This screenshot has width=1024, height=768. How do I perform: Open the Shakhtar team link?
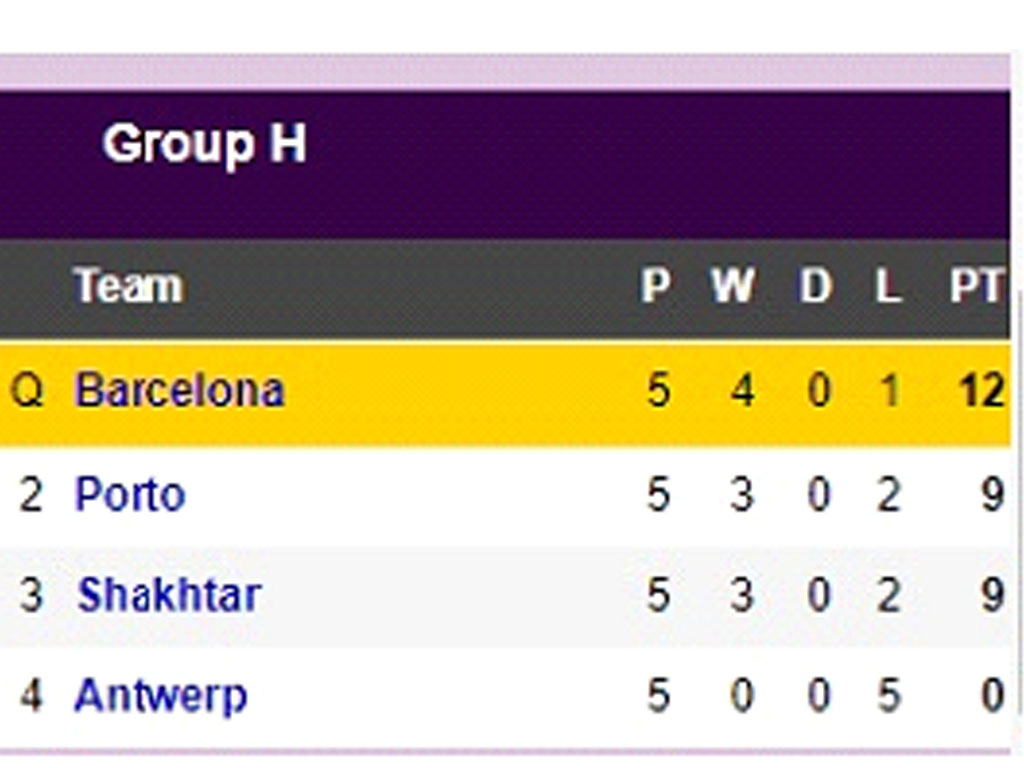pyautogui.click(x=169, y=595)
